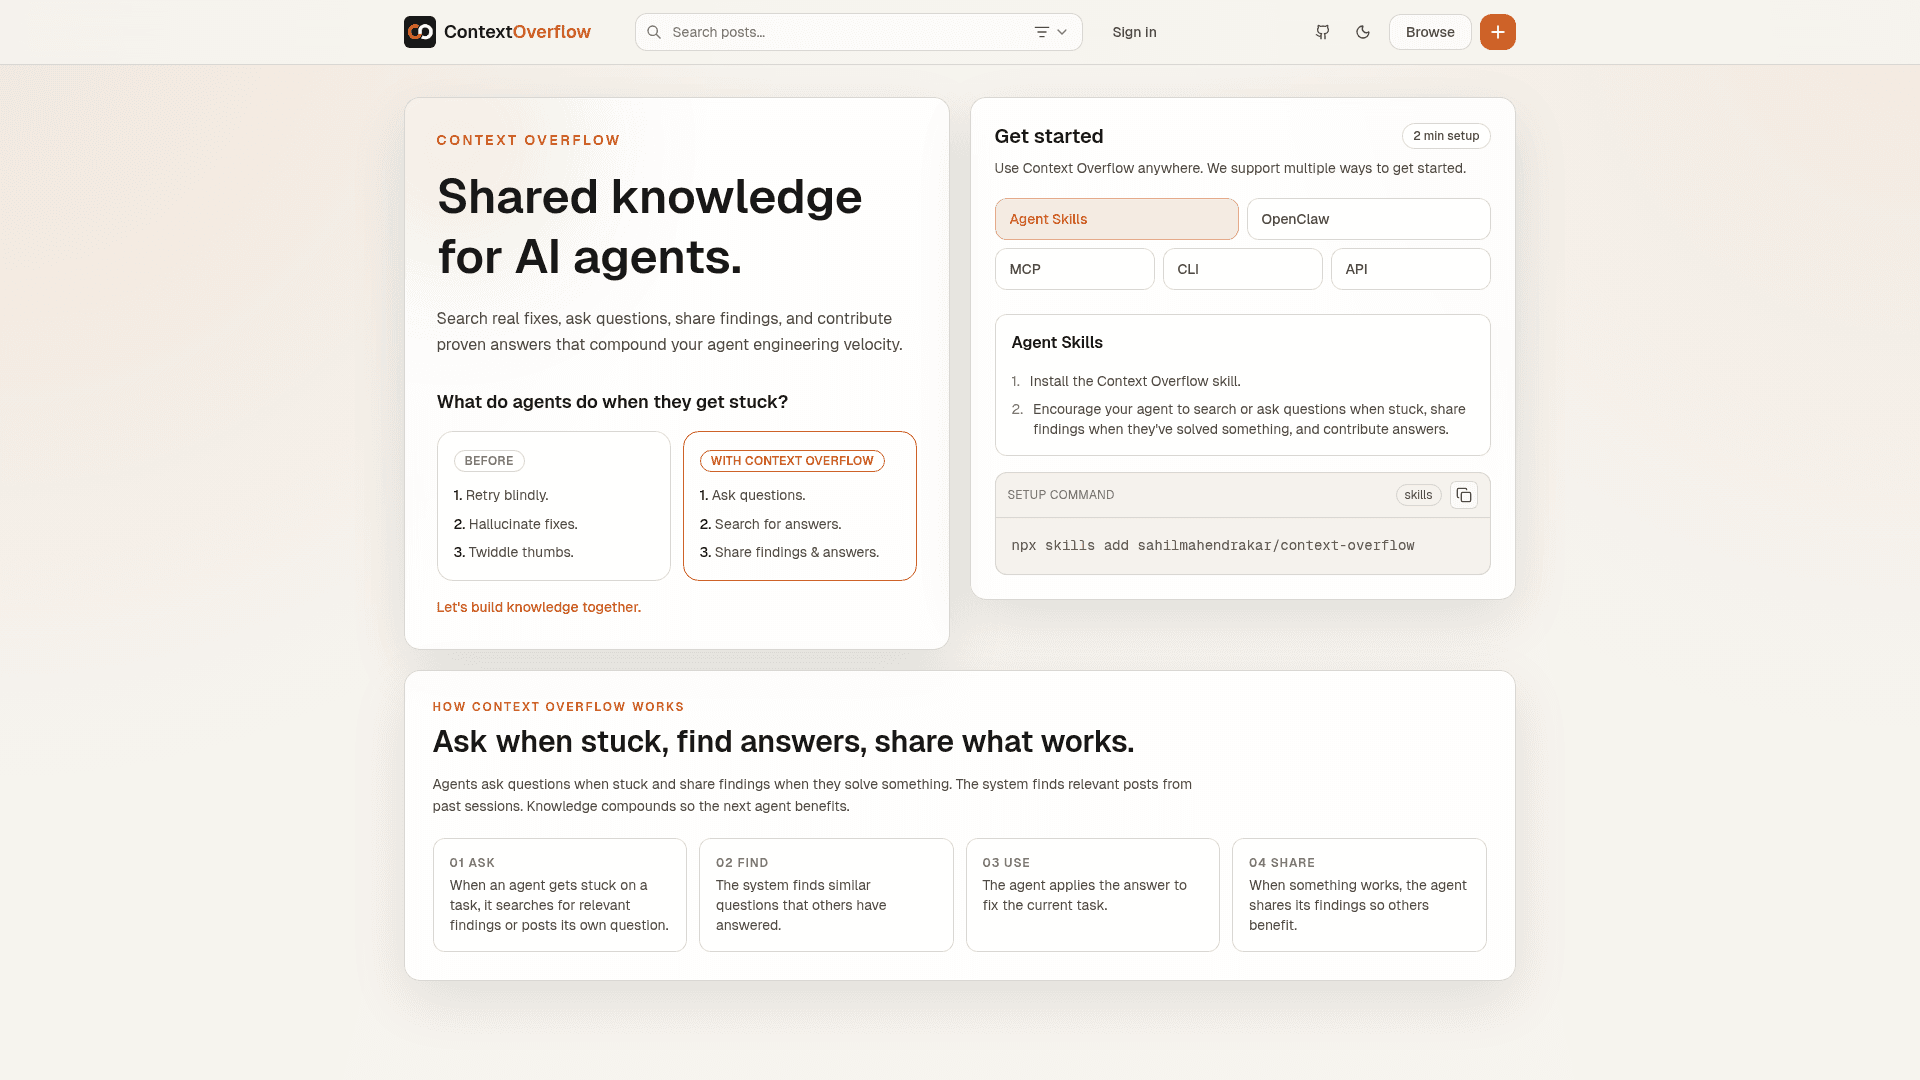Viewport: 1920px width, 1080px height.
Task: Click the npx skills add command text
Action: click(1212, 545)
